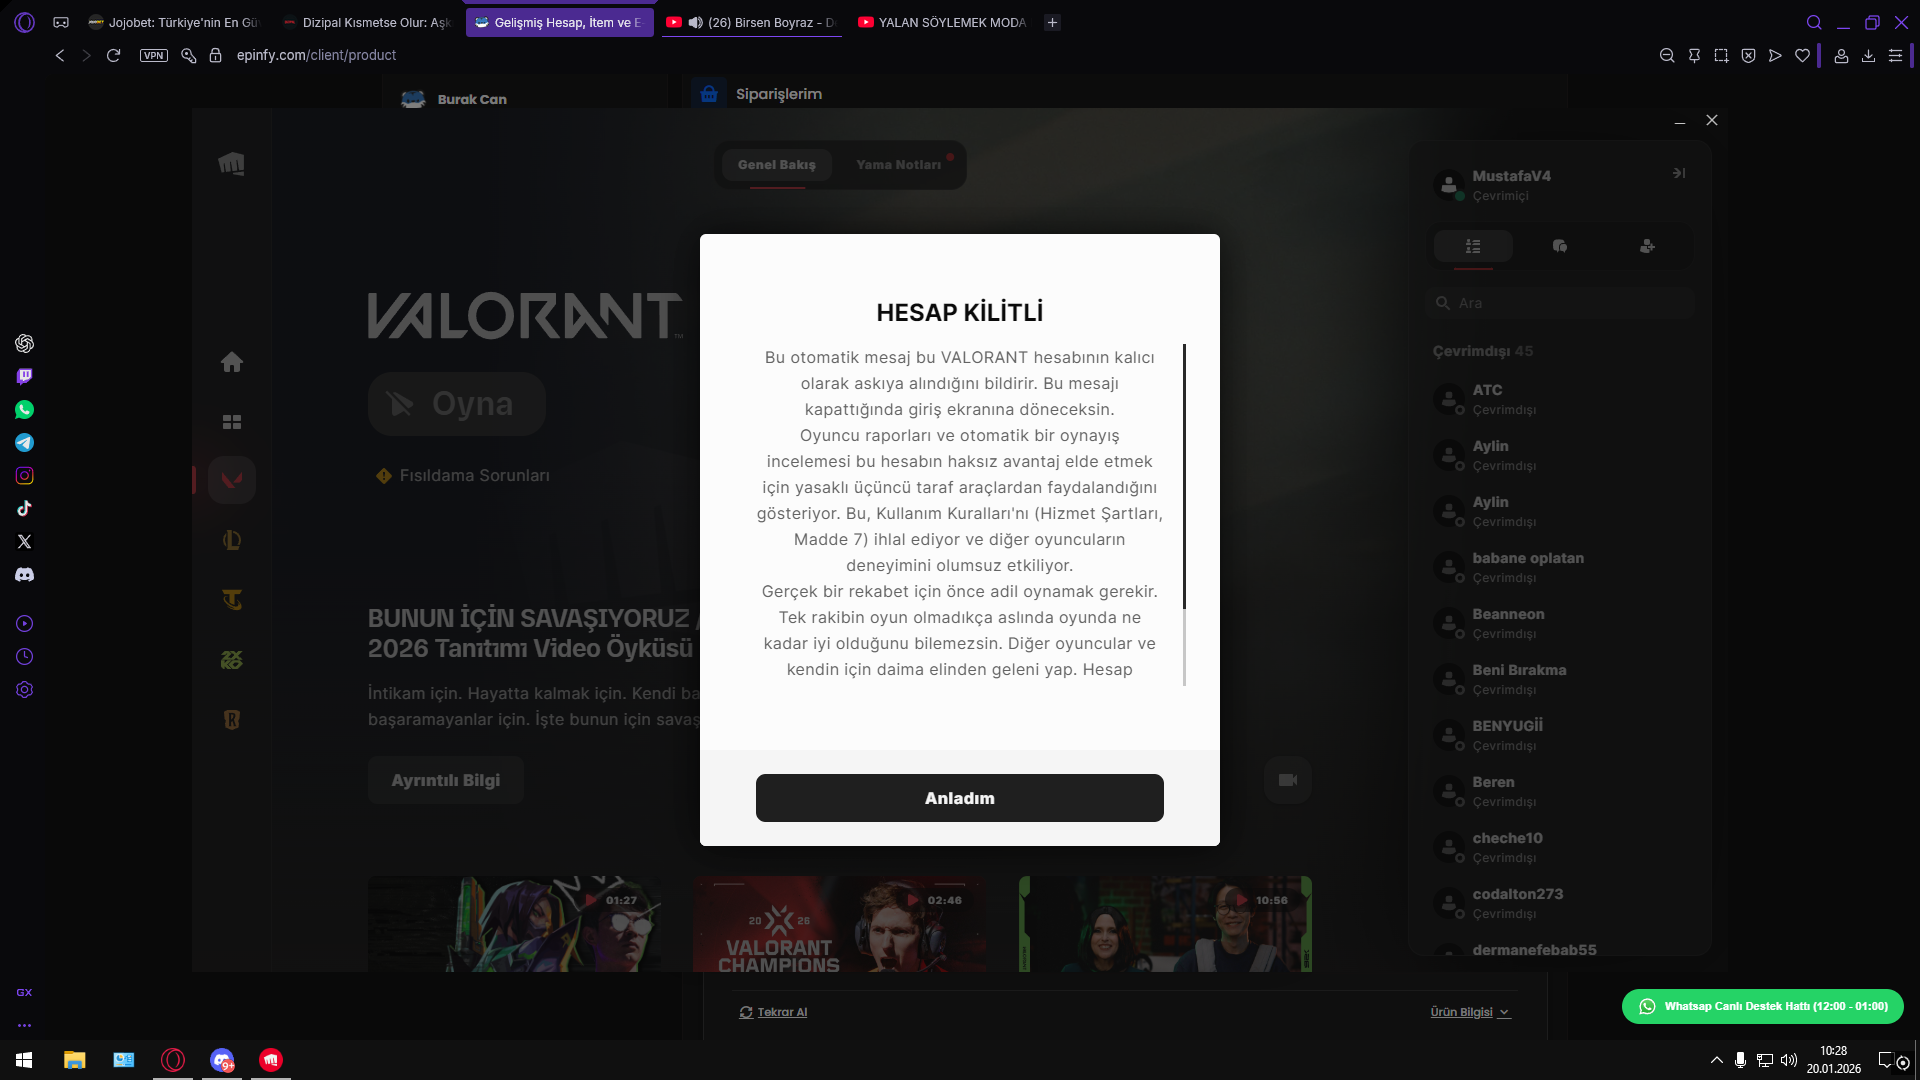This screenshot has width=1920, height=1080.
Task: Click the video camera icon button
Action: coord(1288,780)
